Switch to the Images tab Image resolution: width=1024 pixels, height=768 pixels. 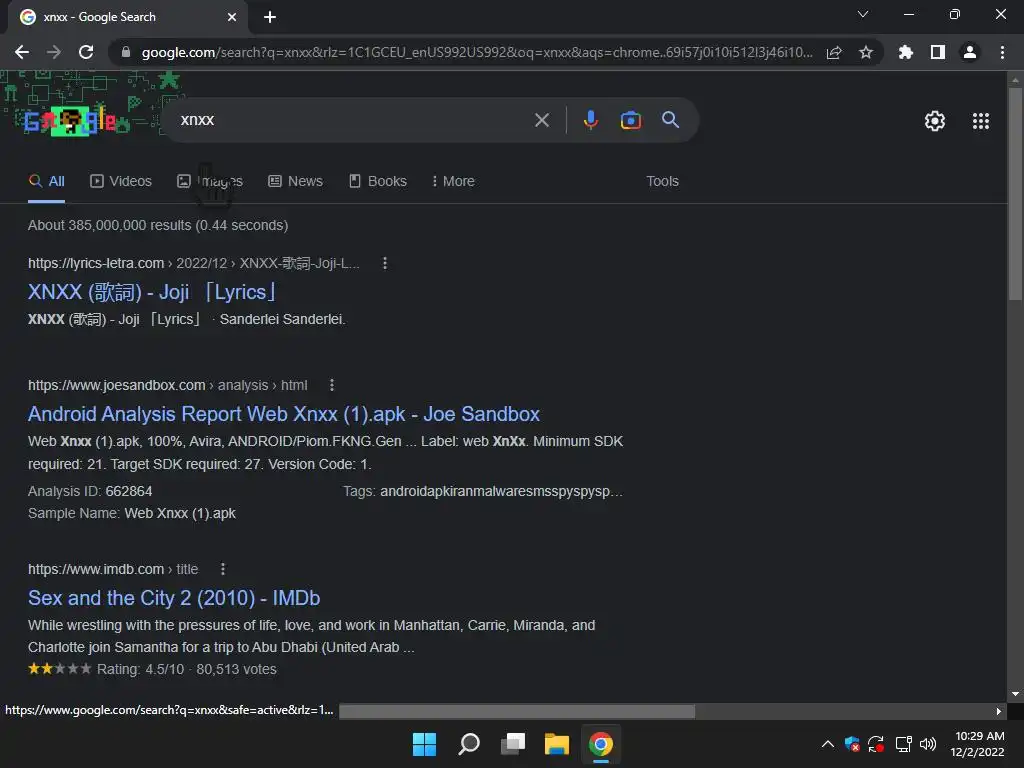coord(210,182)
